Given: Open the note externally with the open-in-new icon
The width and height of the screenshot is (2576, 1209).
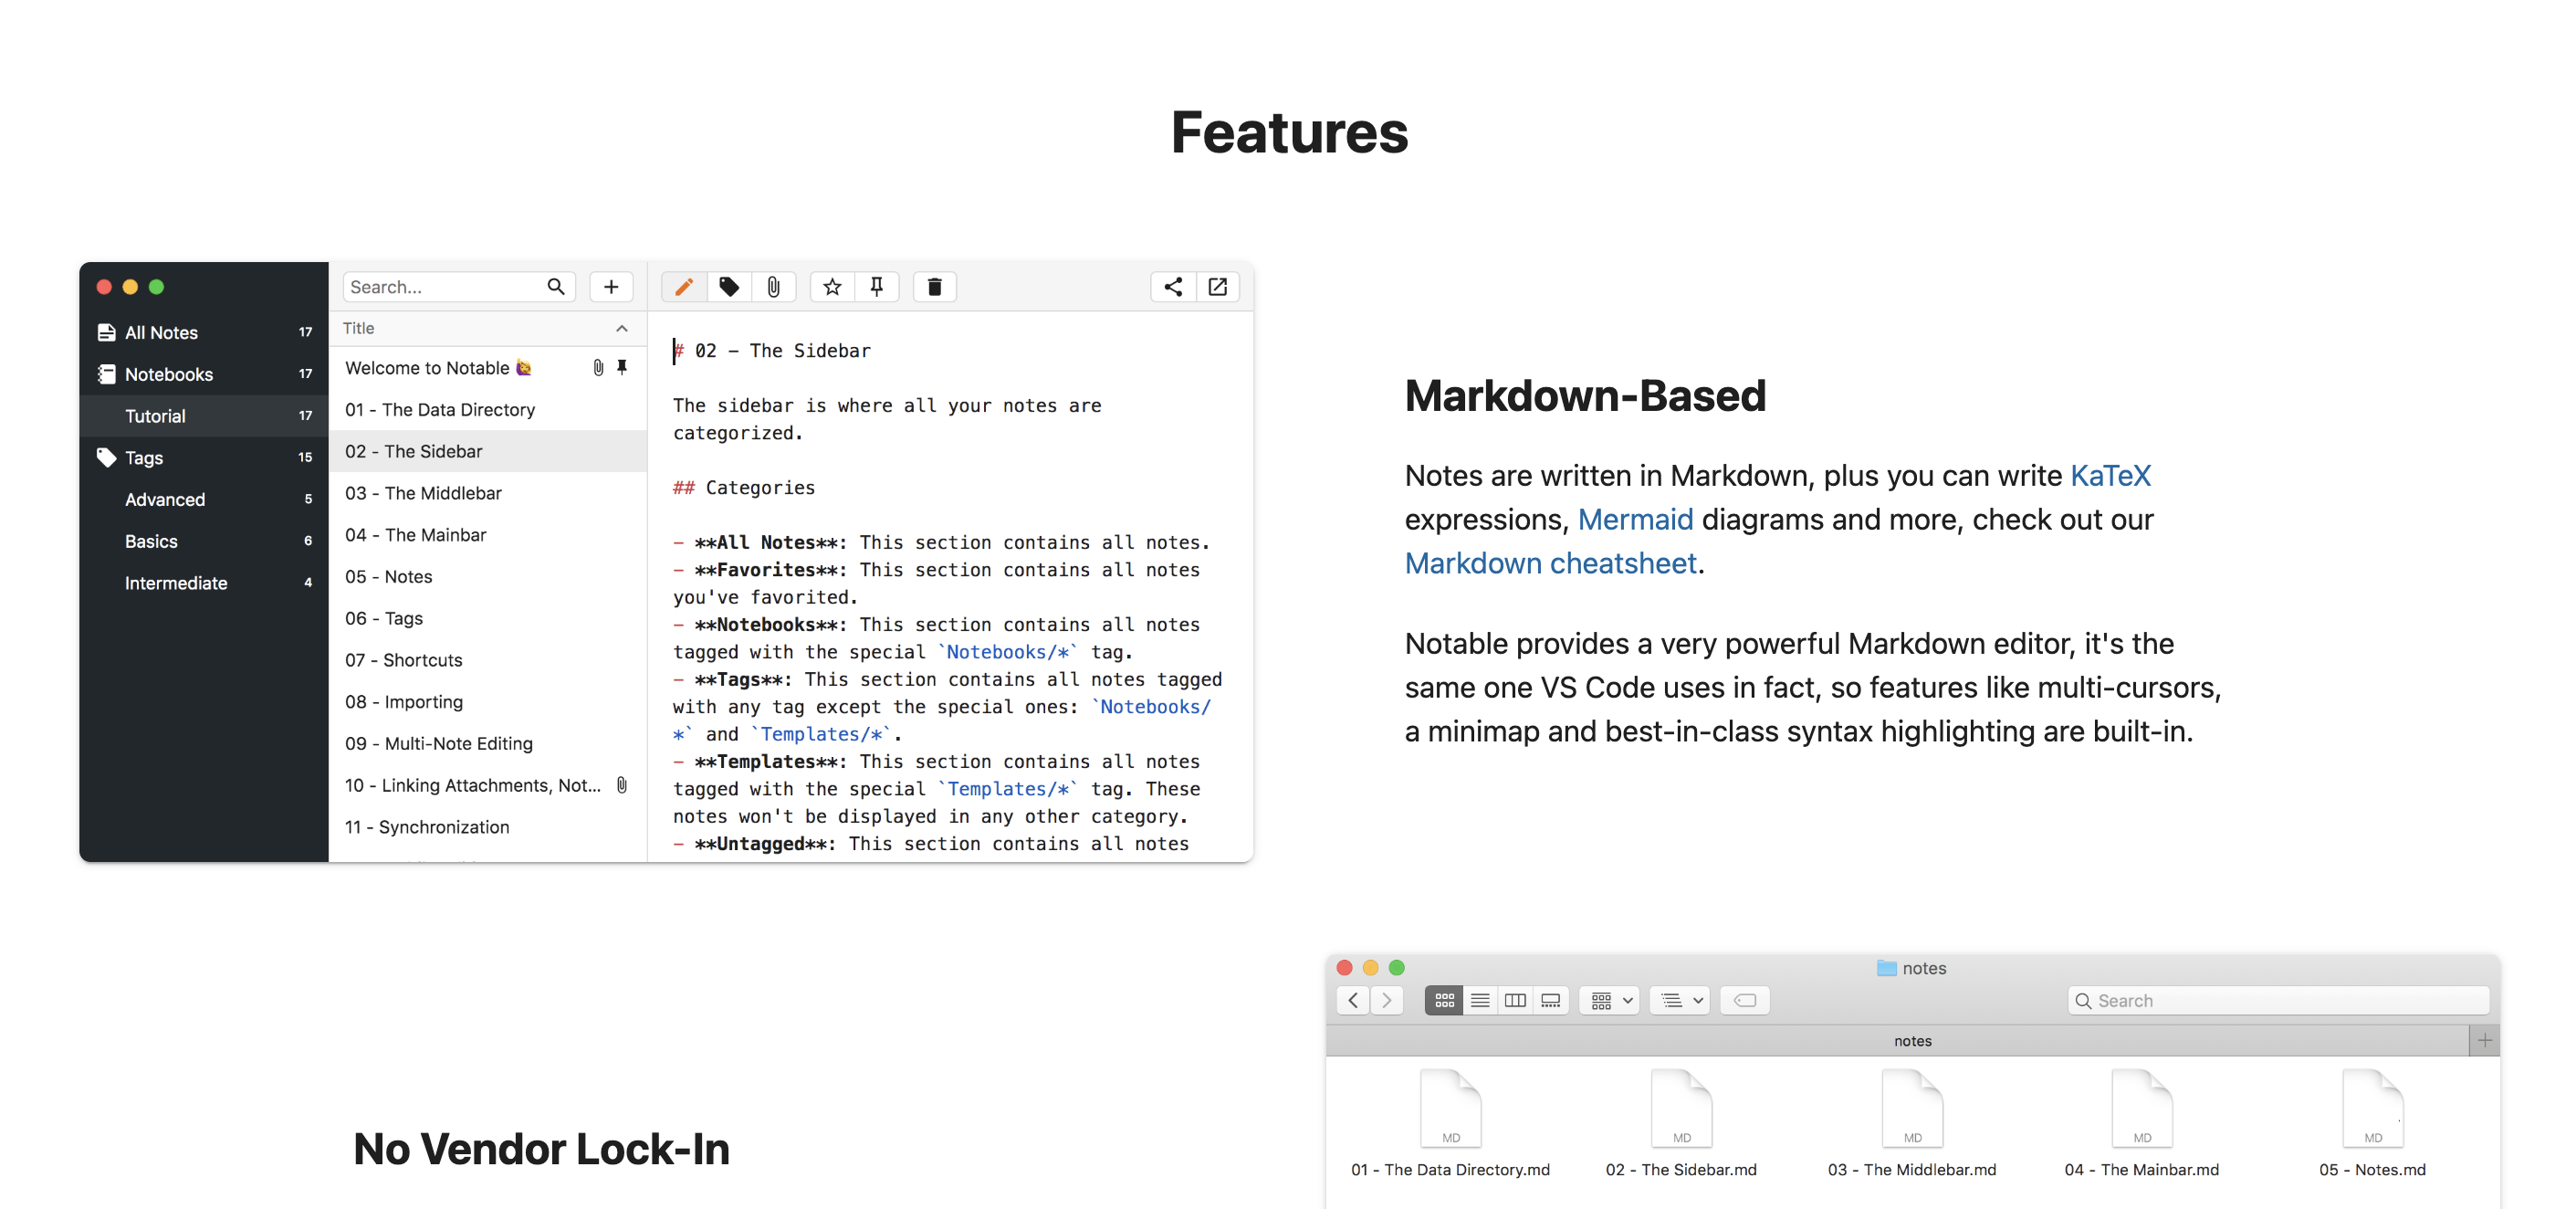Looking at the screenshot, I should [1218, 287].
